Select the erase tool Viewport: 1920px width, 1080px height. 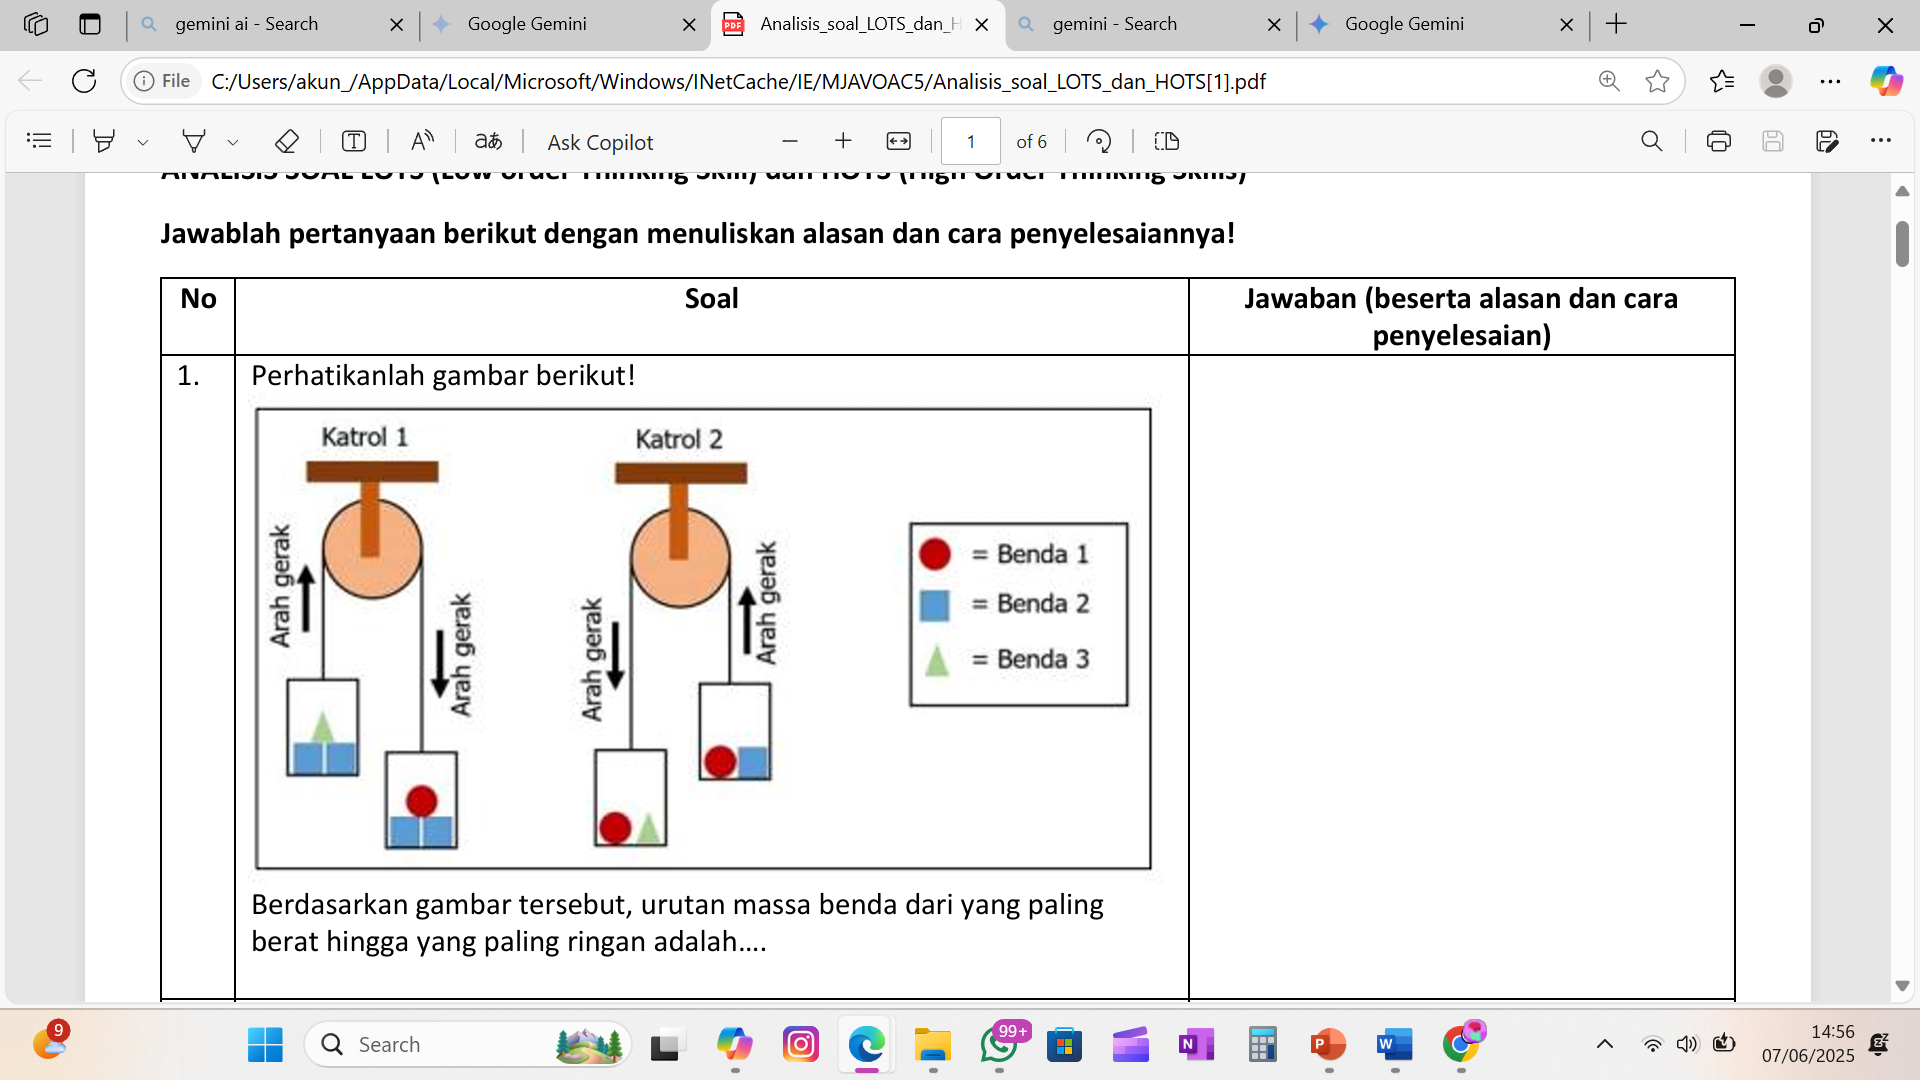[286, 140]
